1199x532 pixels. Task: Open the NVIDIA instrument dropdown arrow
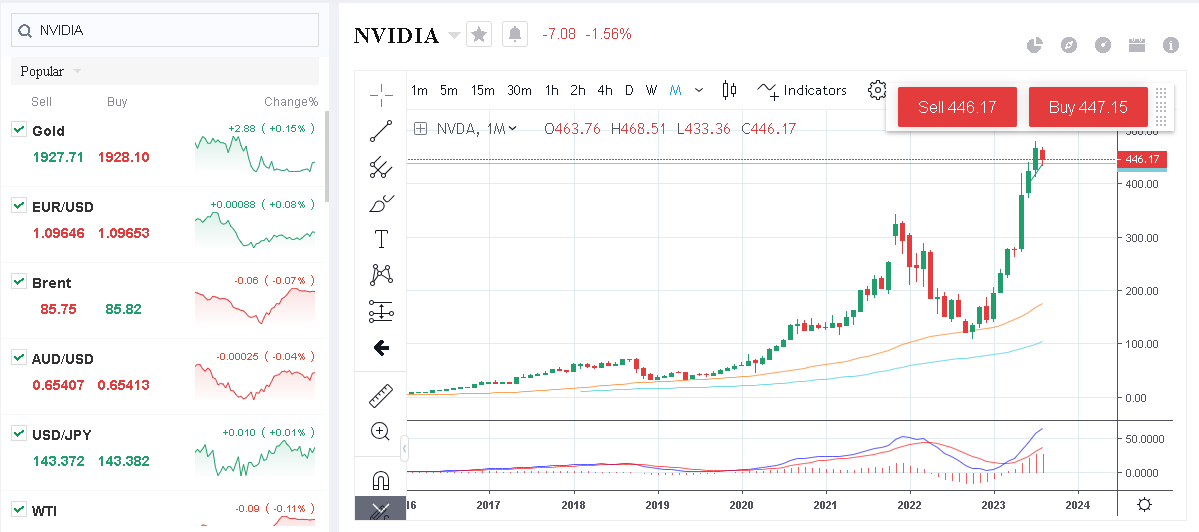(x=454, y=35)
